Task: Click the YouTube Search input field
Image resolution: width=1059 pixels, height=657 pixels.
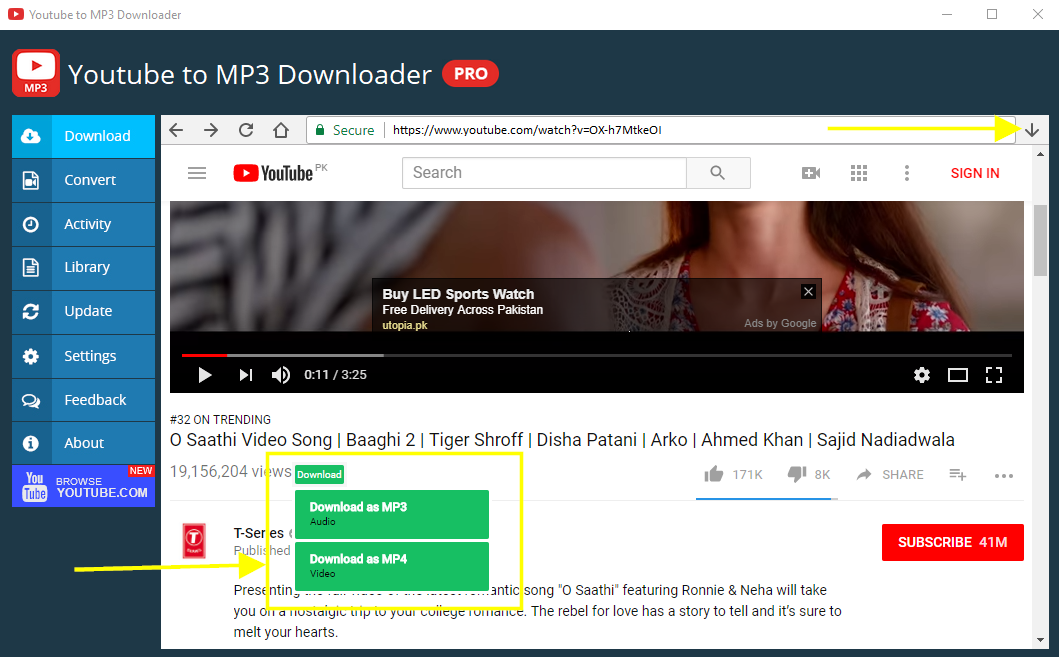Action: pos(544,173)
